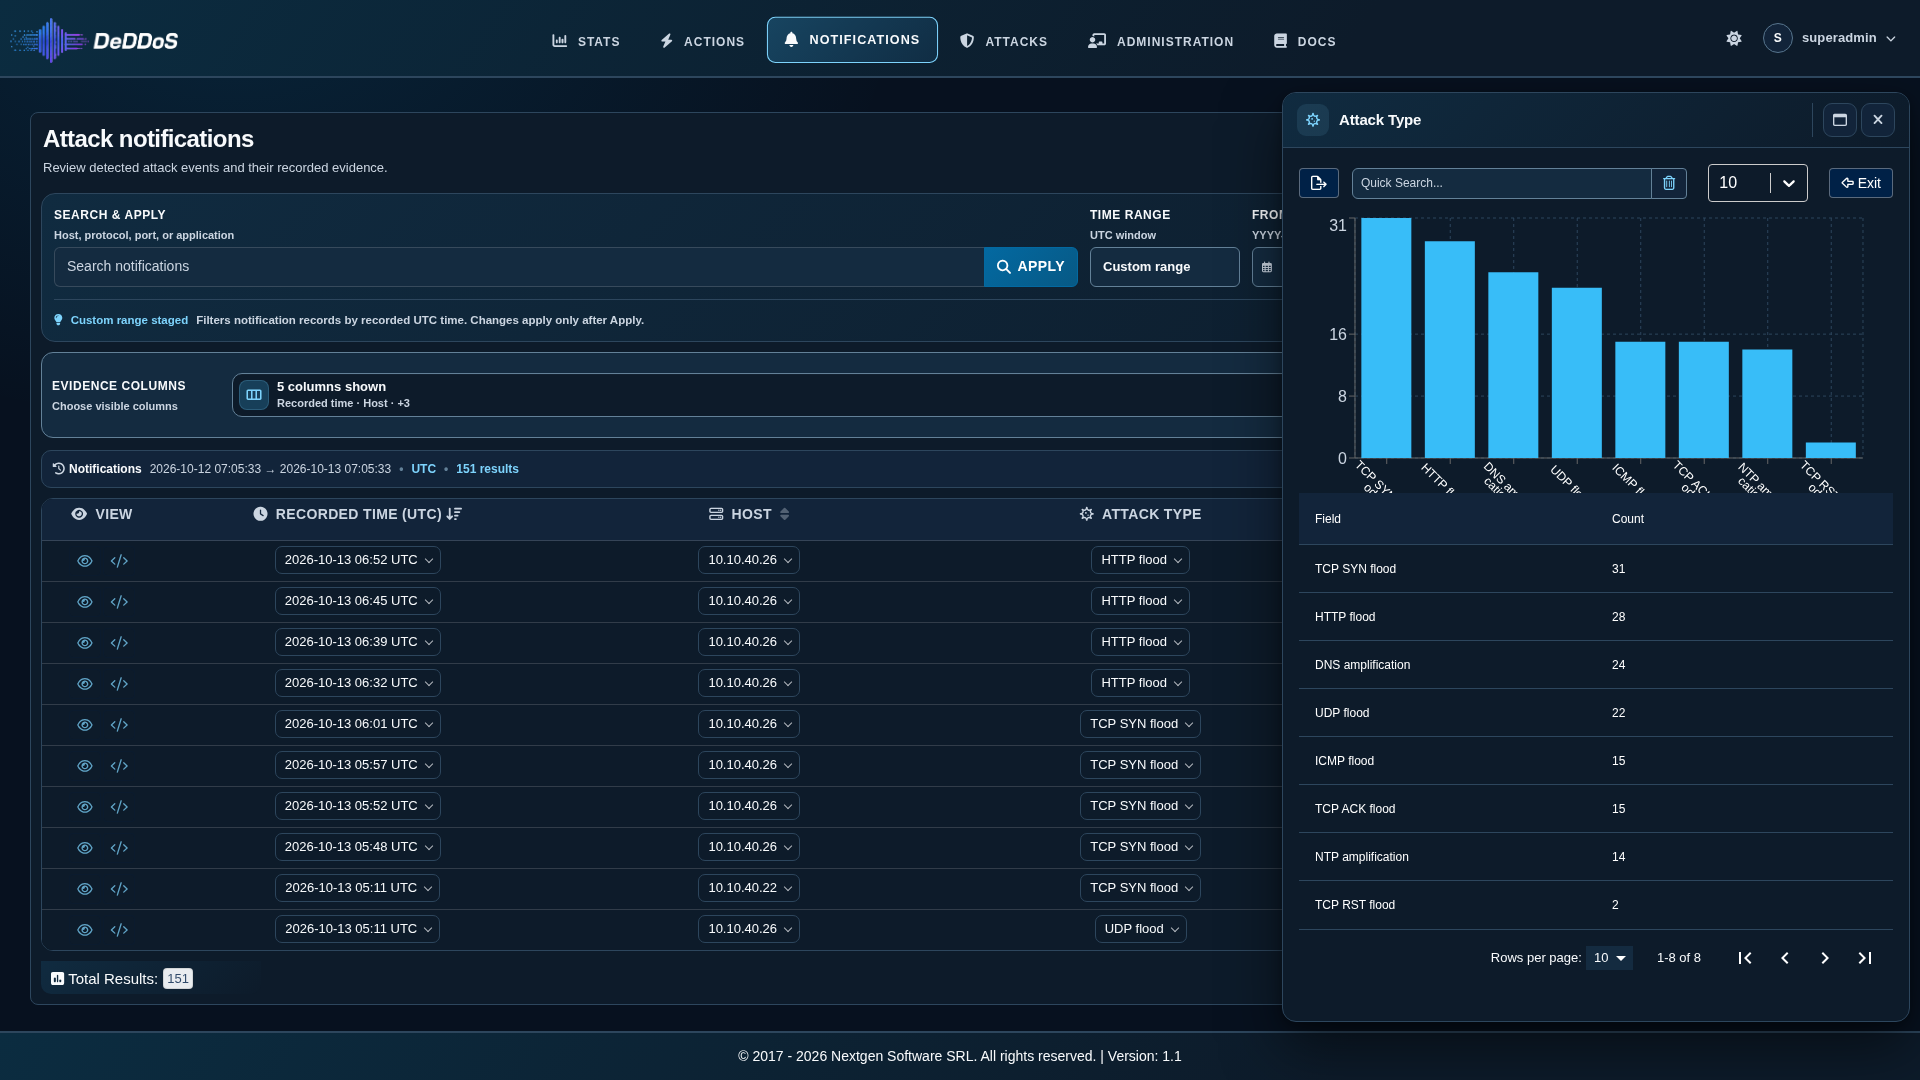Open raw code for 05:48 UTC row
The image size is (1920, 1080).
[x=119, y=848]
